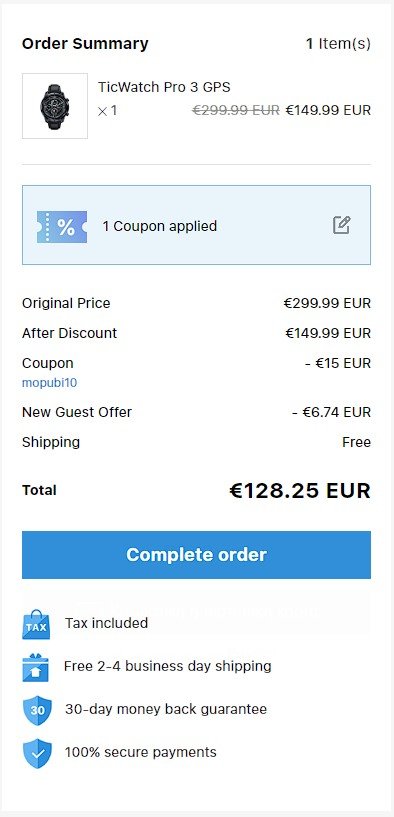This screenshot has height=817, width=394.
Task: Click the TAX shopping bag icon
Action: coord(35,624)
